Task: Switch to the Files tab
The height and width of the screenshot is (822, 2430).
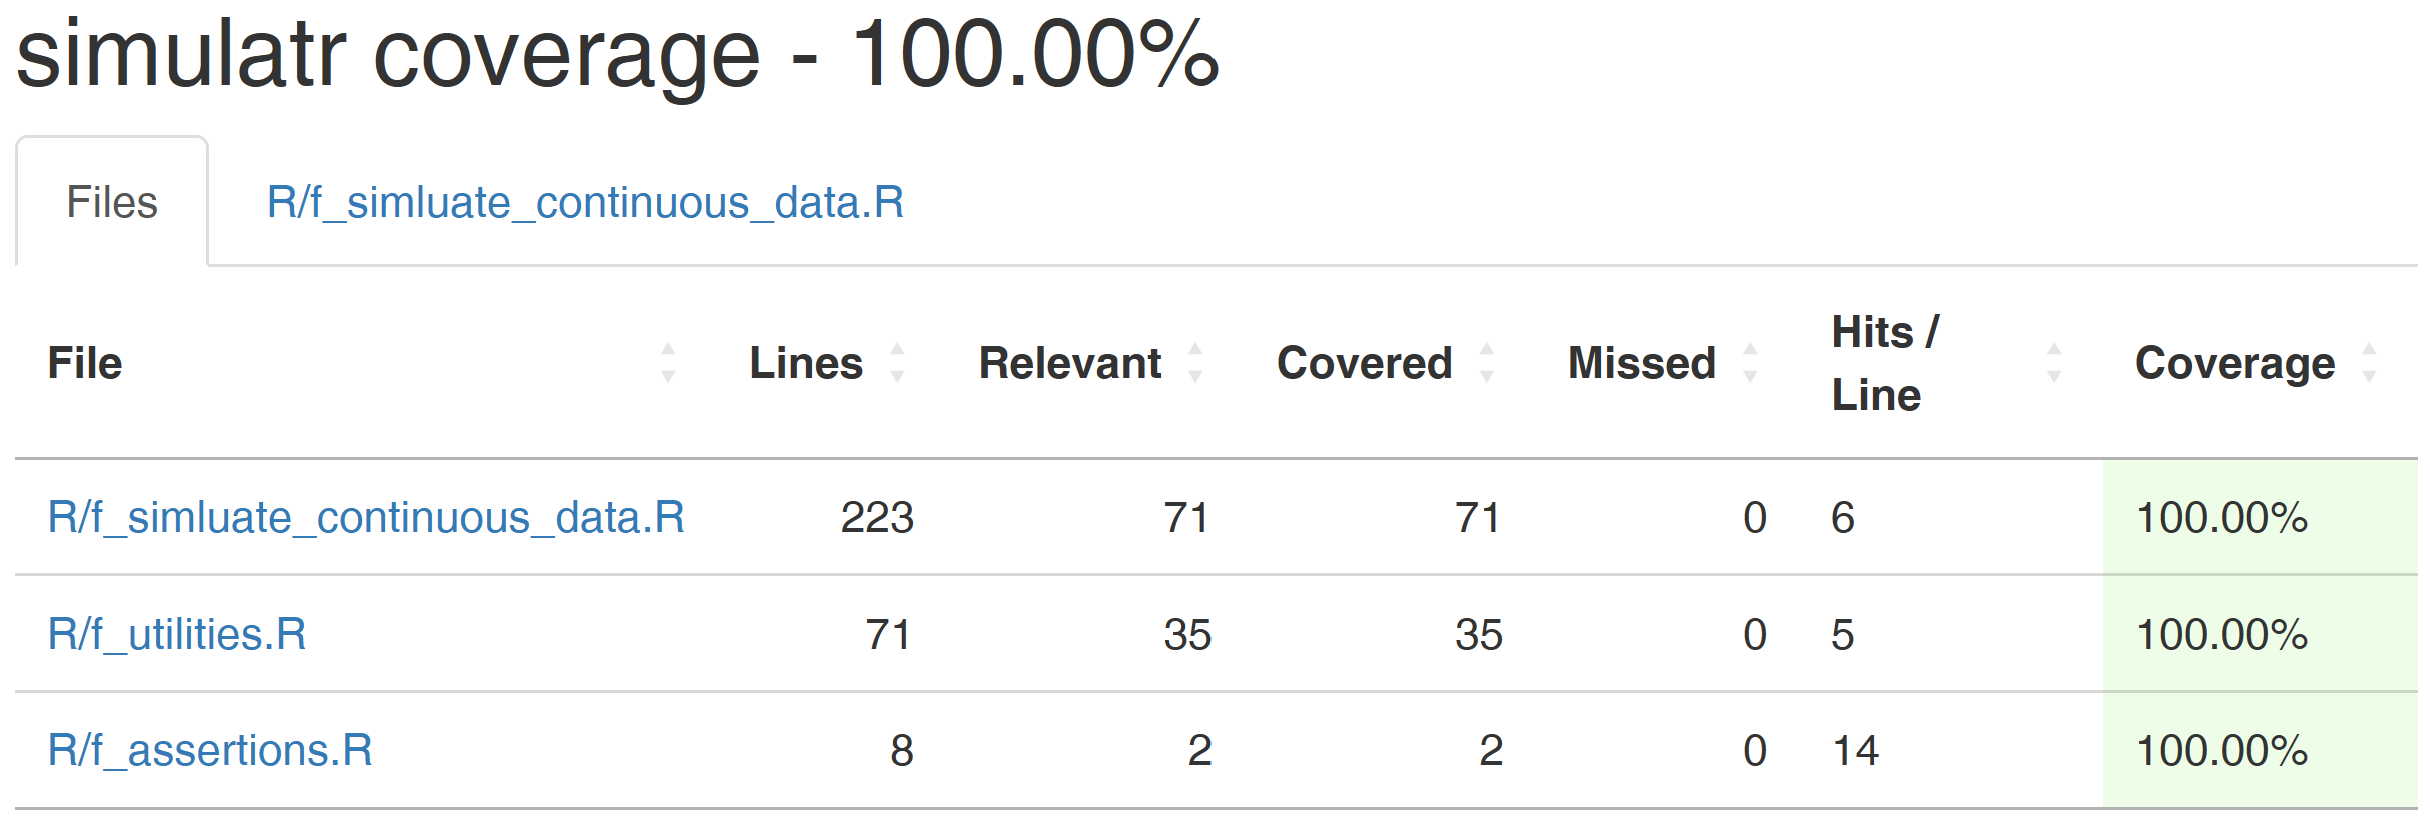Action: coord(112,202)
